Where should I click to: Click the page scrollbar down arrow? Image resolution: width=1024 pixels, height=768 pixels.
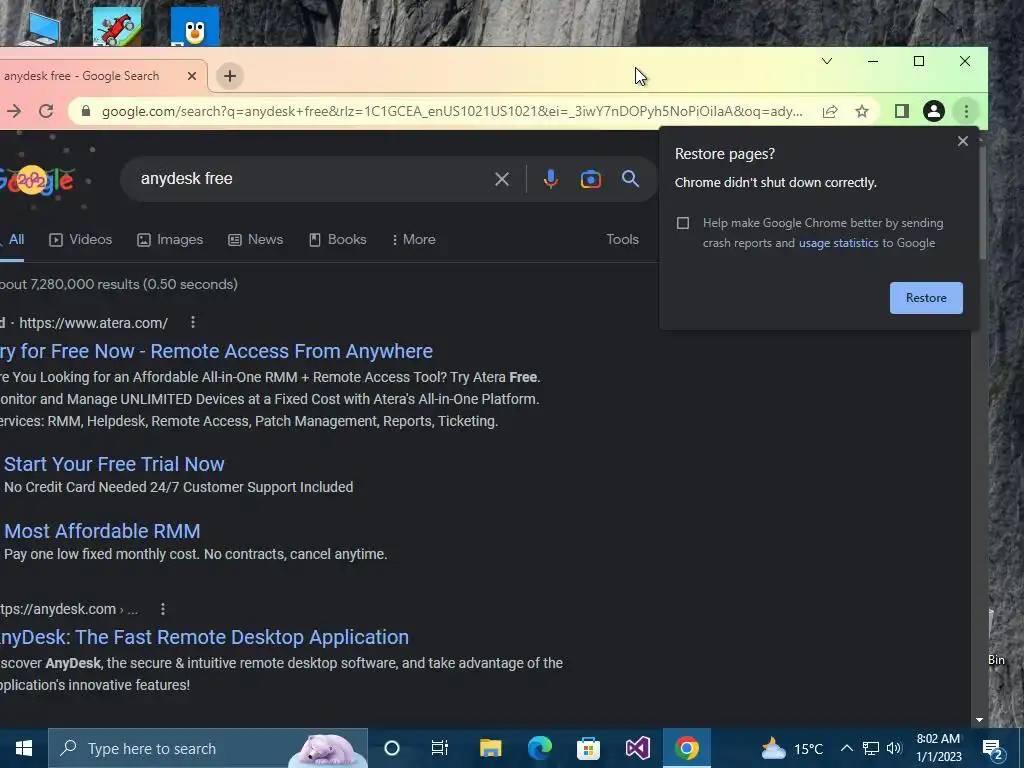[979, 720]
